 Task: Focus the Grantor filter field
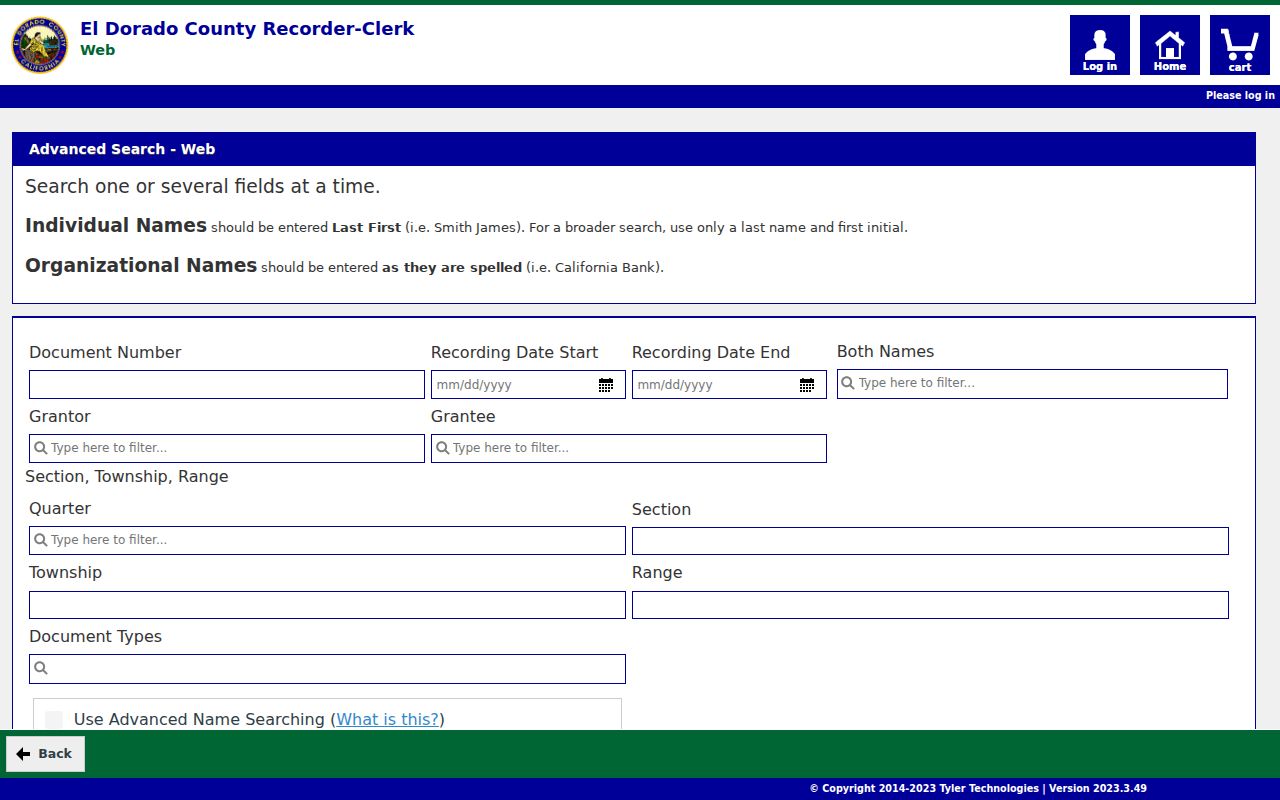tap(227, 448)
